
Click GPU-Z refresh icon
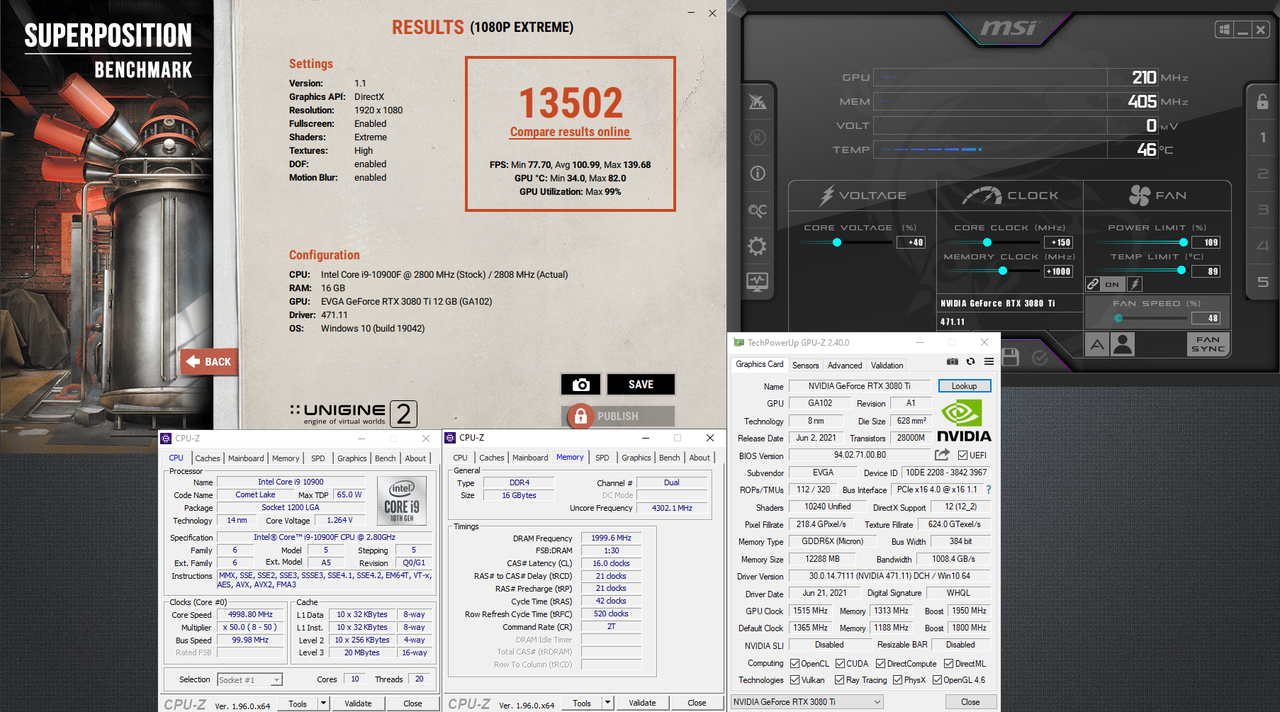970,361
